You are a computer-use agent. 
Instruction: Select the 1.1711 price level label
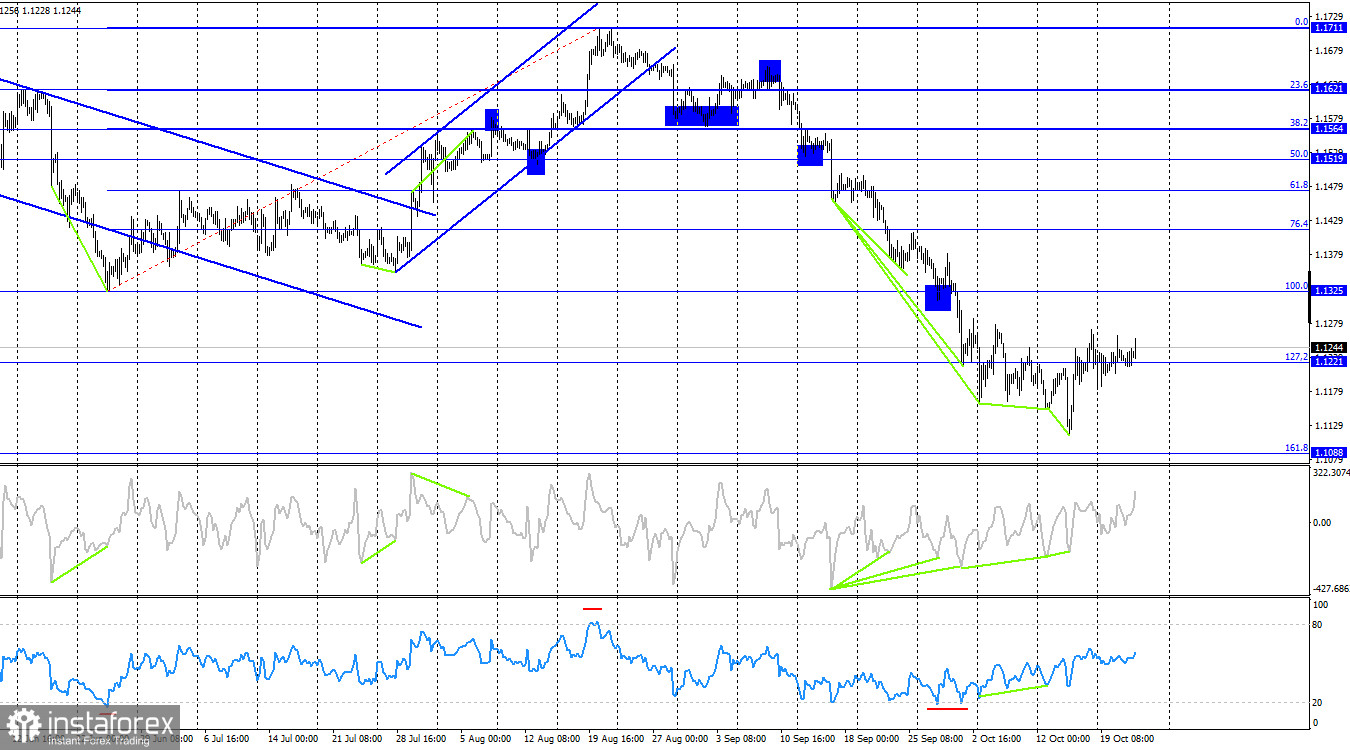tap(1330, 29)
